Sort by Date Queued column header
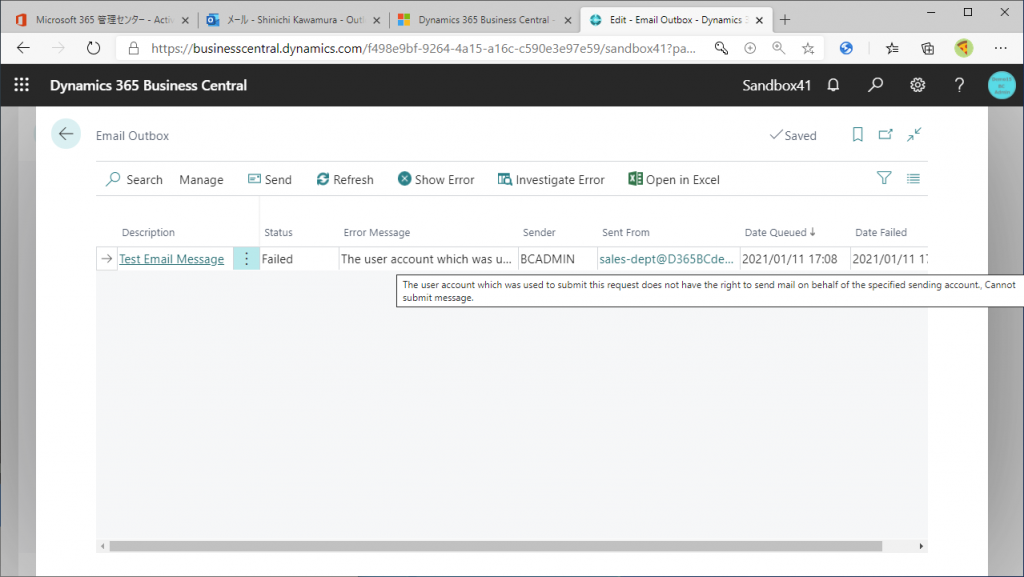This screenshot has height=577, width=1024. tap(780, 232)
